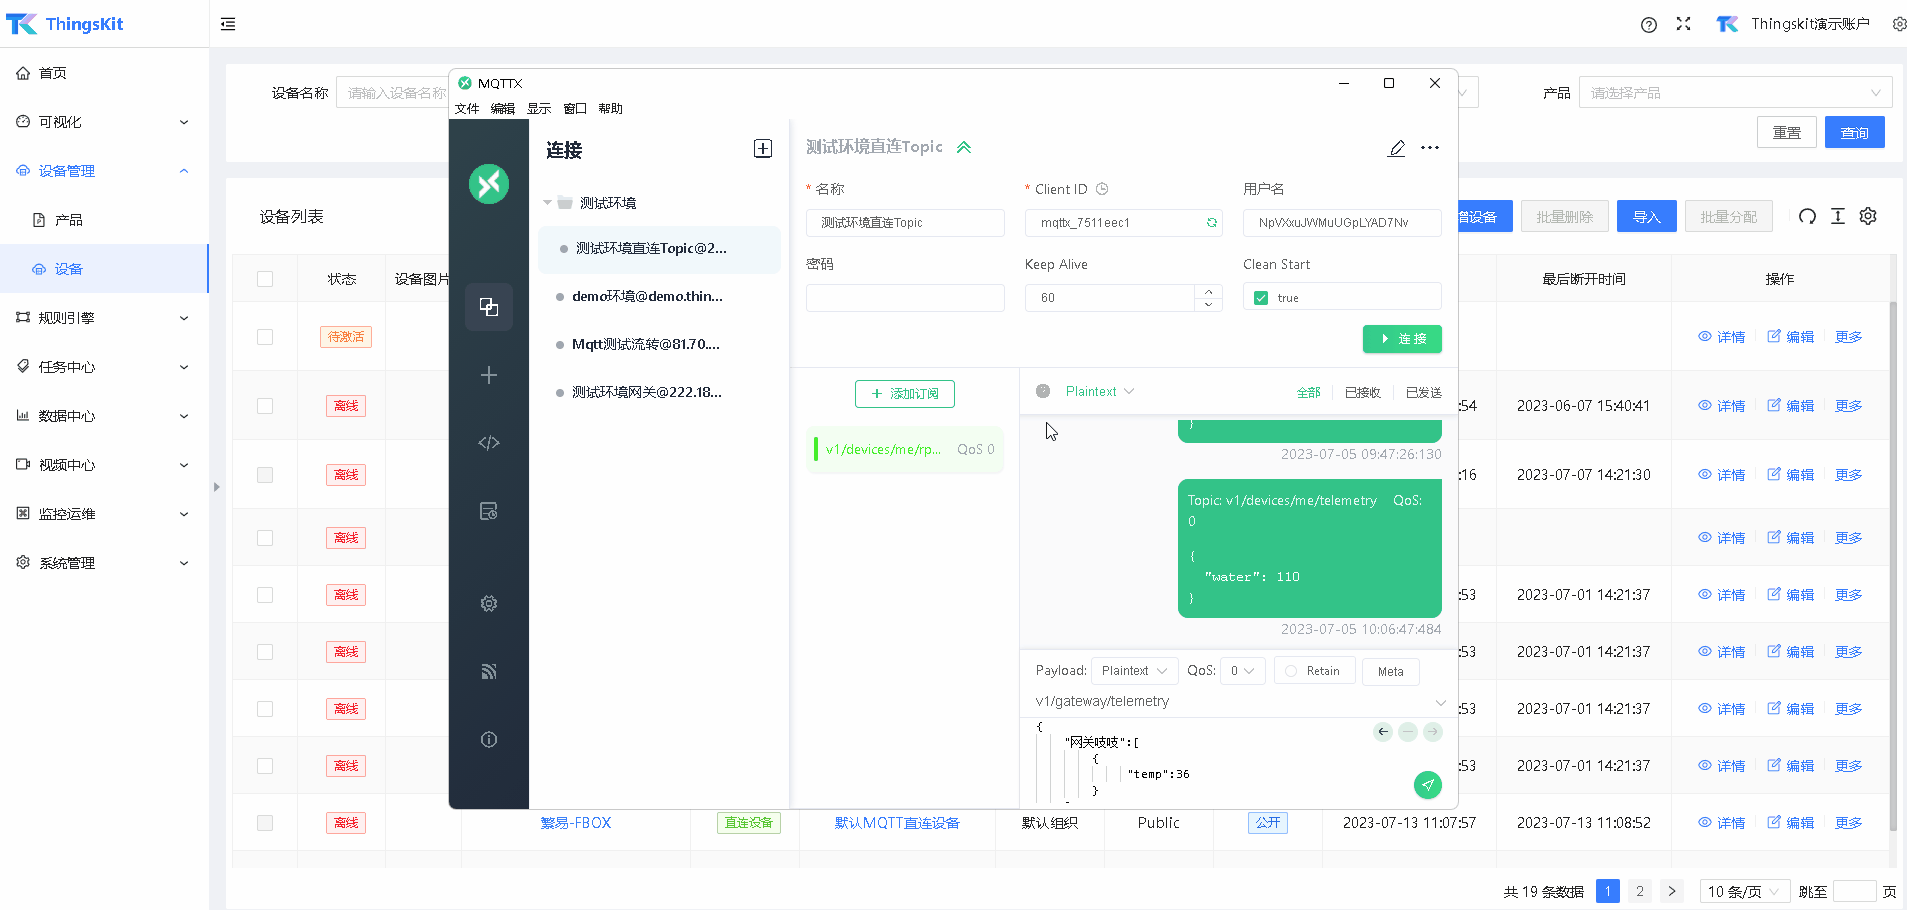Click the Keep Alive input field
This screenshot has width=1907, height=910.
1110,298
